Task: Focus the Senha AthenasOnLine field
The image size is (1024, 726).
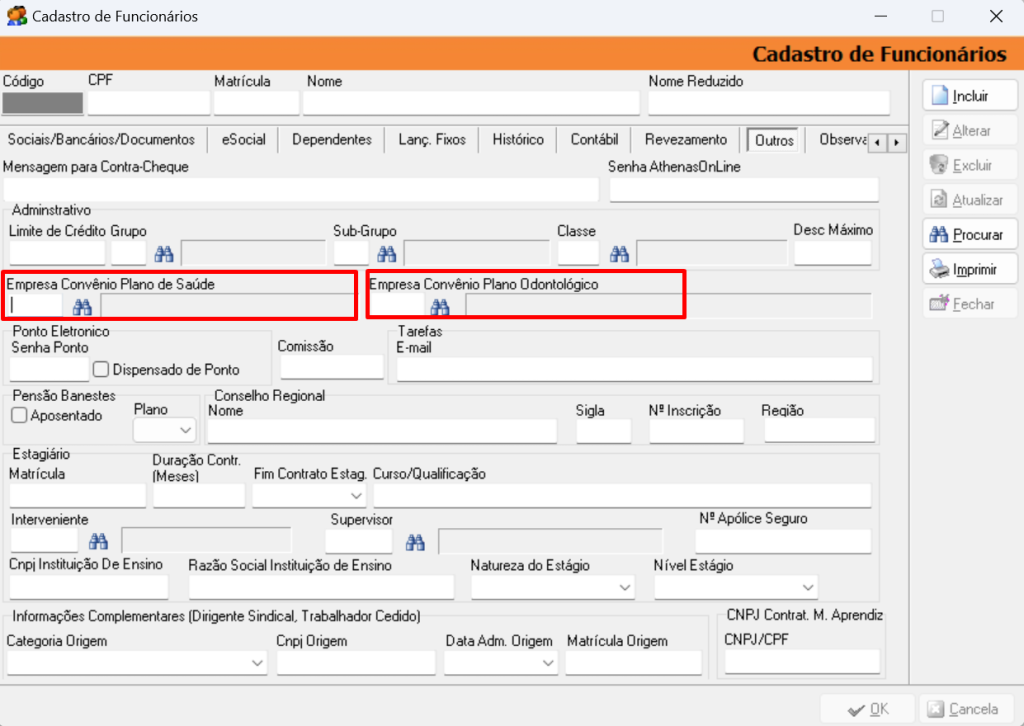Action: [x=744, y=189]
